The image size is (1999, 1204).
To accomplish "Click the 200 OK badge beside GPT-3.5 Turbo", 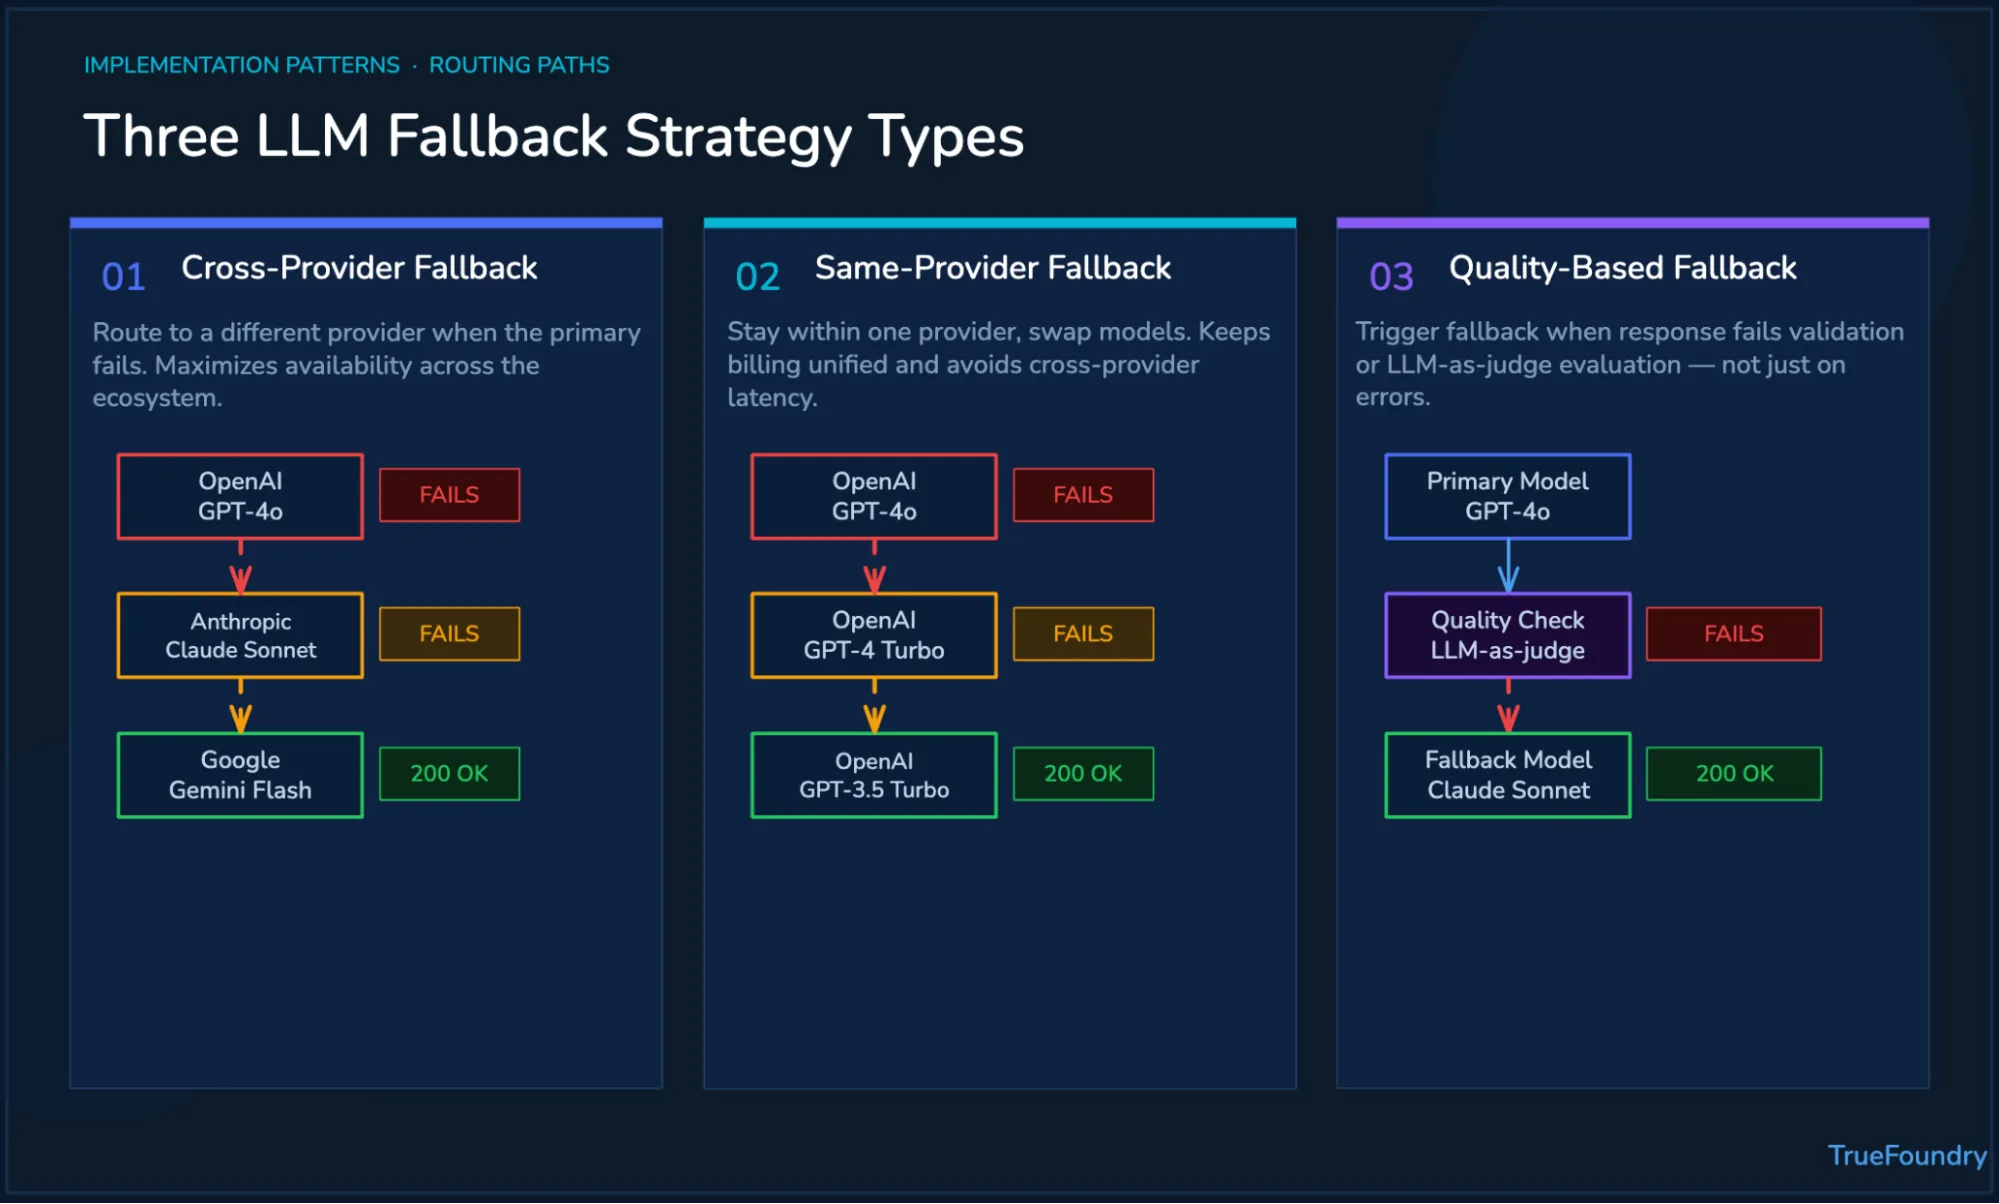I will tap(1083, 774).
